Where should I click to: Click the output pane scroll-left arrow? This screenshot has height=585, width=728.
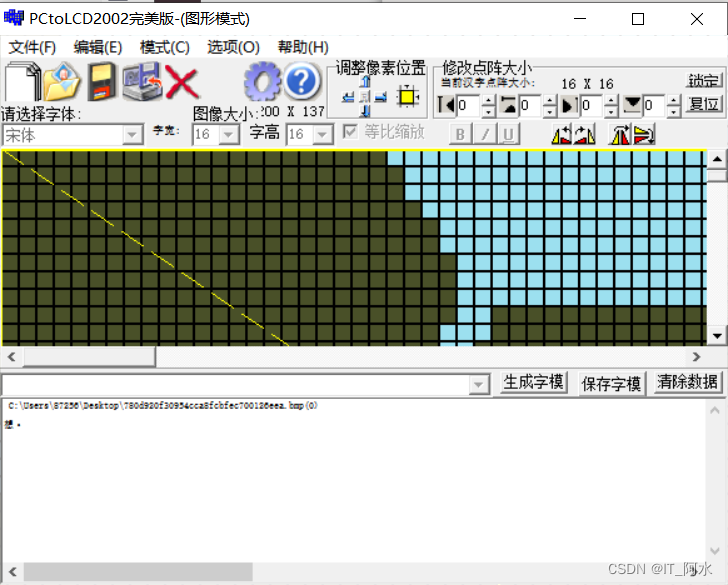[x=13, y=572]
